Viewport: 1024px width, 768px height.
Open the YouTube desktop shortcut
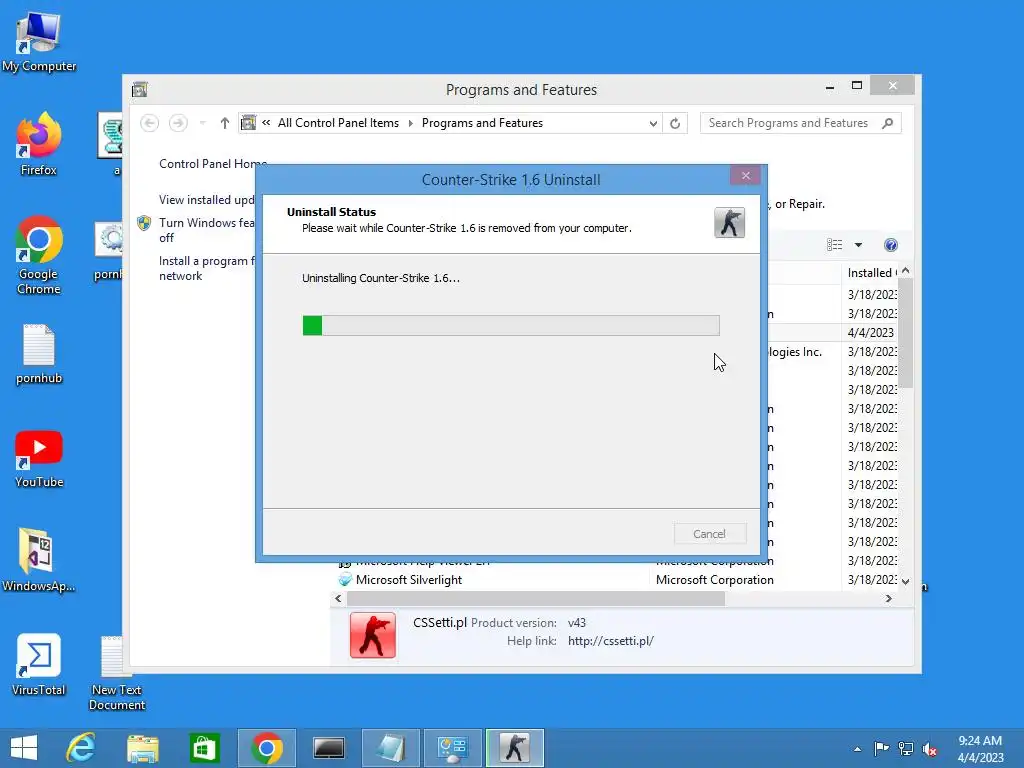[x=39, y=459]
